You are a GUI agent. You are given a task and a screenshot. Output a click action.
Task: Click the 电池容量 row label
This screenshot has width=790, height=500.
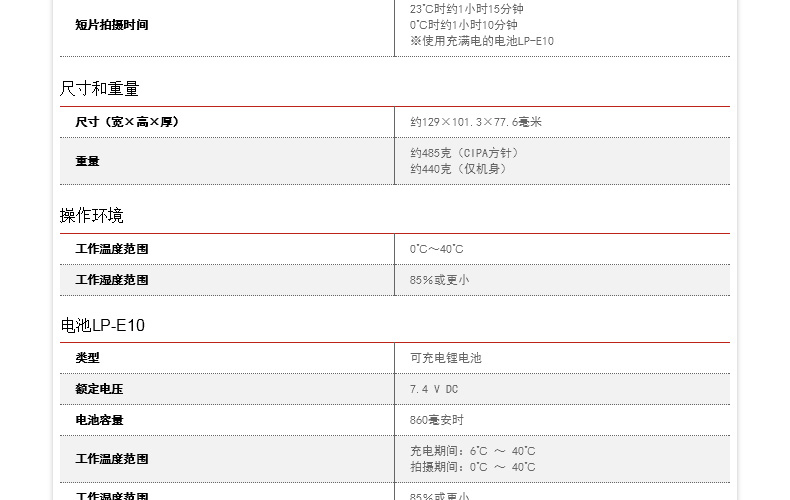[x=99, y=420]
